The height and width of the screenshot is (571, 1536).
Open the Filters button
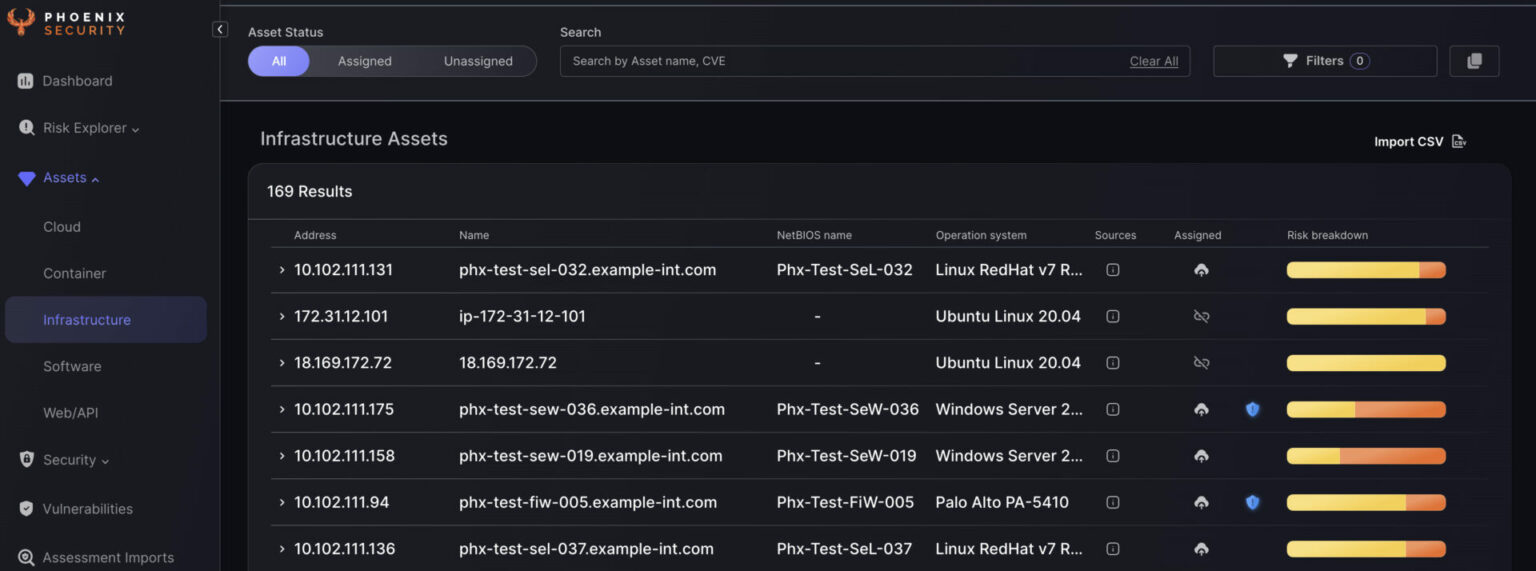(1324, 61)
